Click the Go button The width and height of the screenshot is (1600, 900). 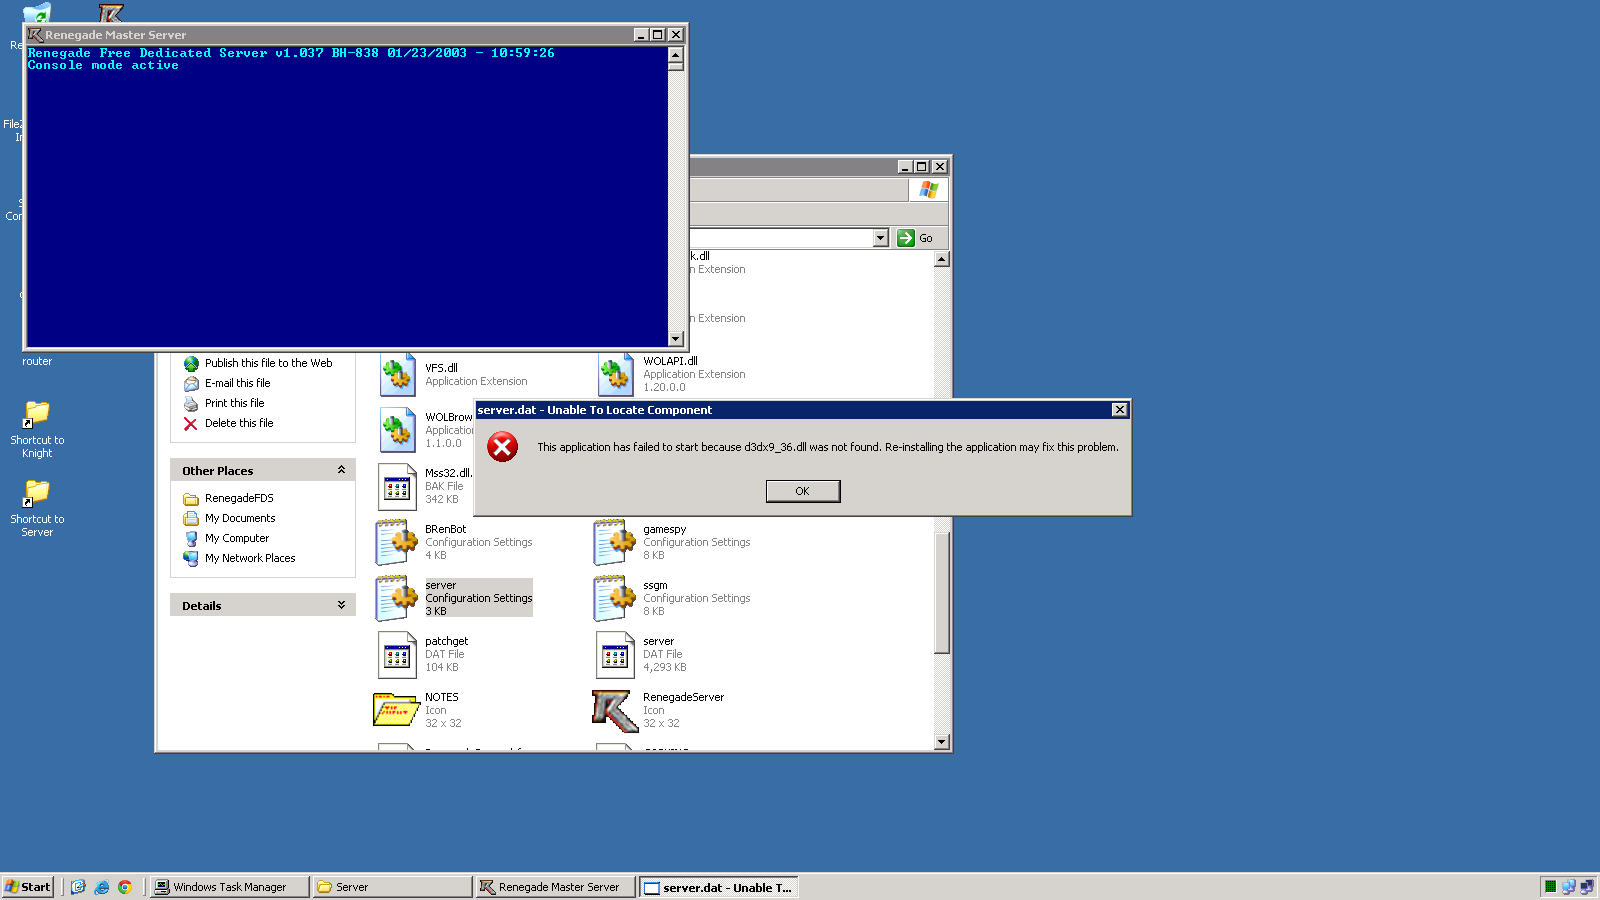coord(915,238)
